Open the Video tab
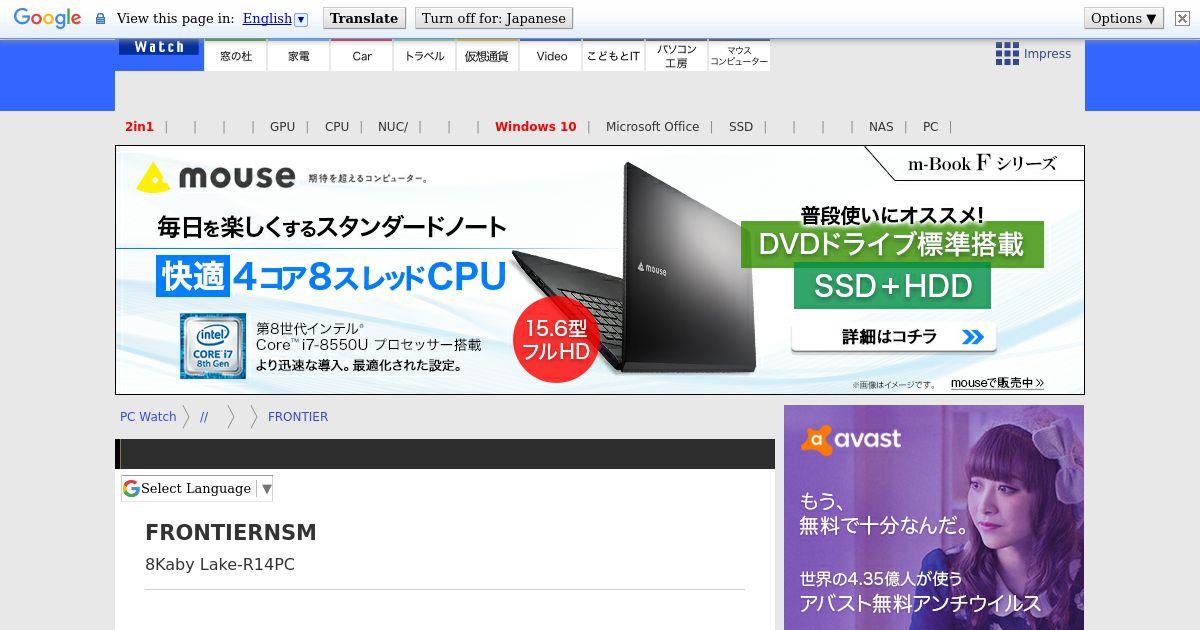Image resolution: width=1200 pixels, height=630 pixels. 551,56
